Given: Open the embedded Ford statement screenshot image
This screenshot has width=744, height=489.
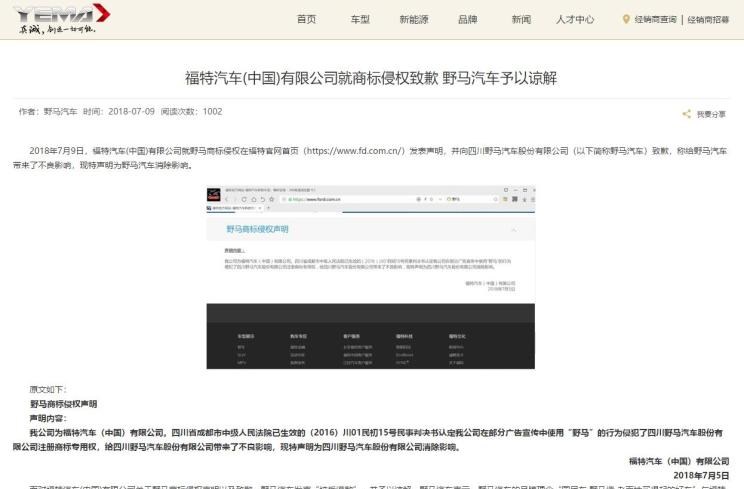Looking at the screenshot, I should click(371, 277).
